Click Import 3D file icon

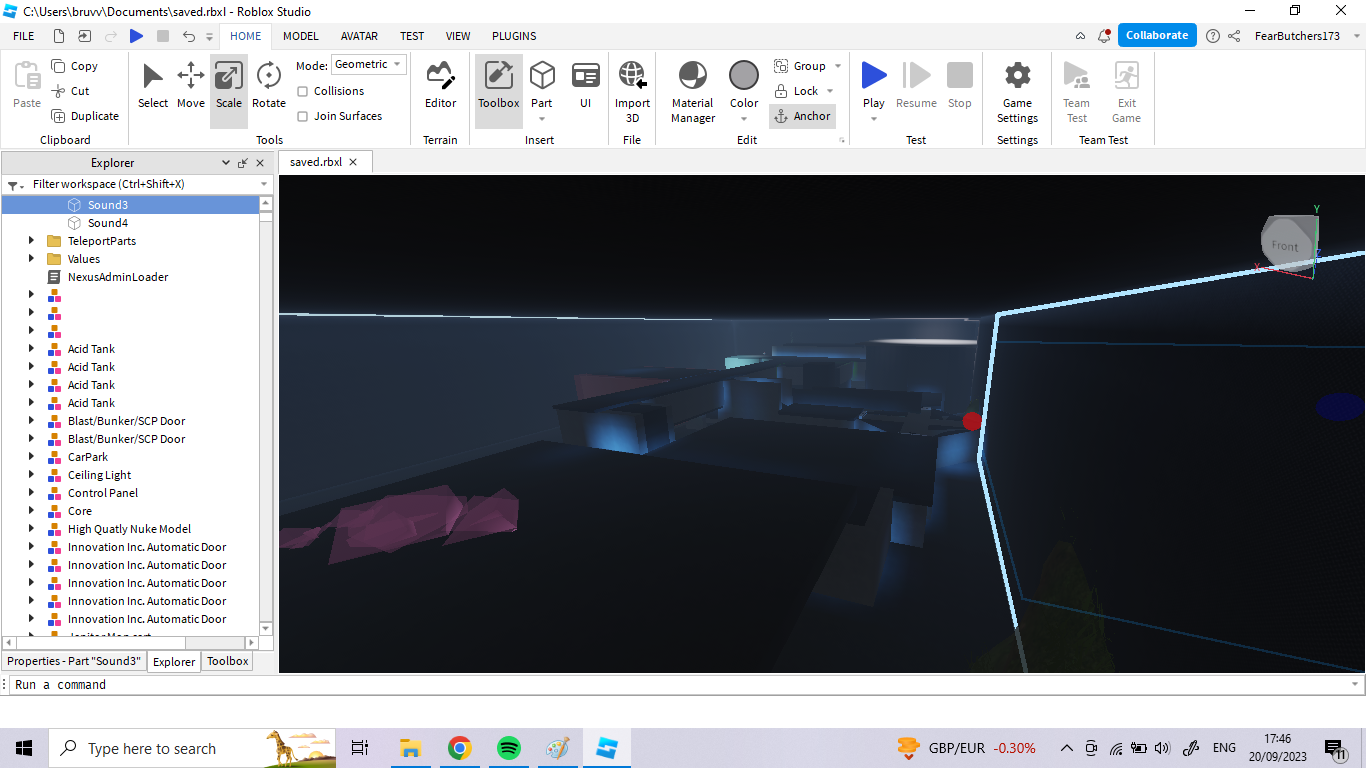632,75
